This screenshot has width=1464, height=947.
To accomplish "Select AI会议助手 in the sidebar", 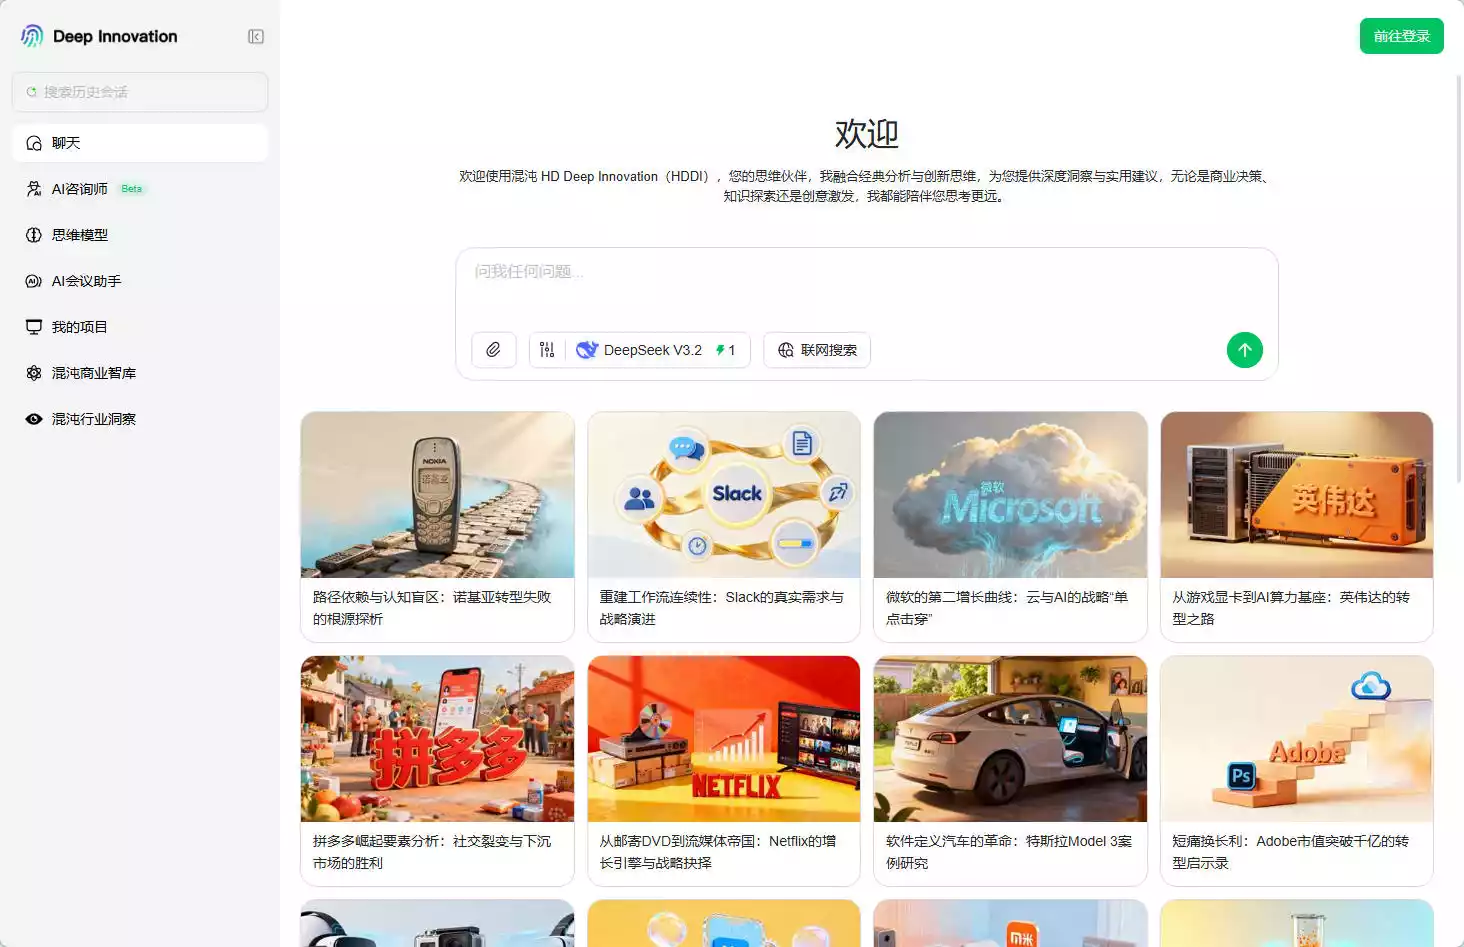I will [x=140, y=281].
